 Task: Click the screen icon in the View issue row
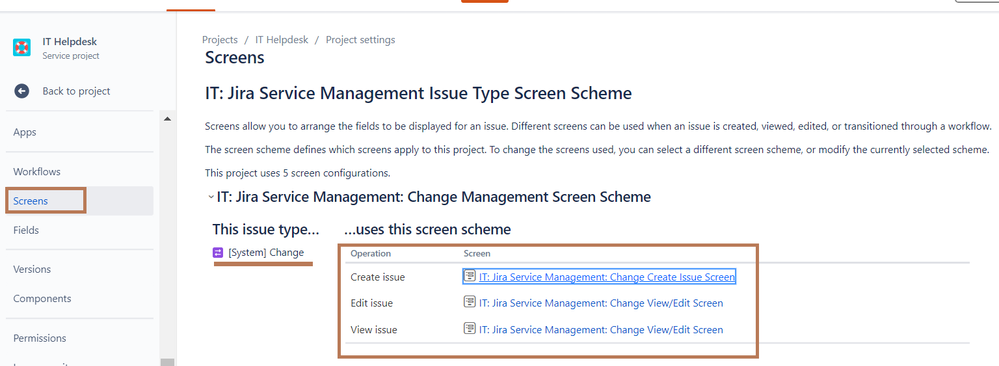tap(470, 329)
